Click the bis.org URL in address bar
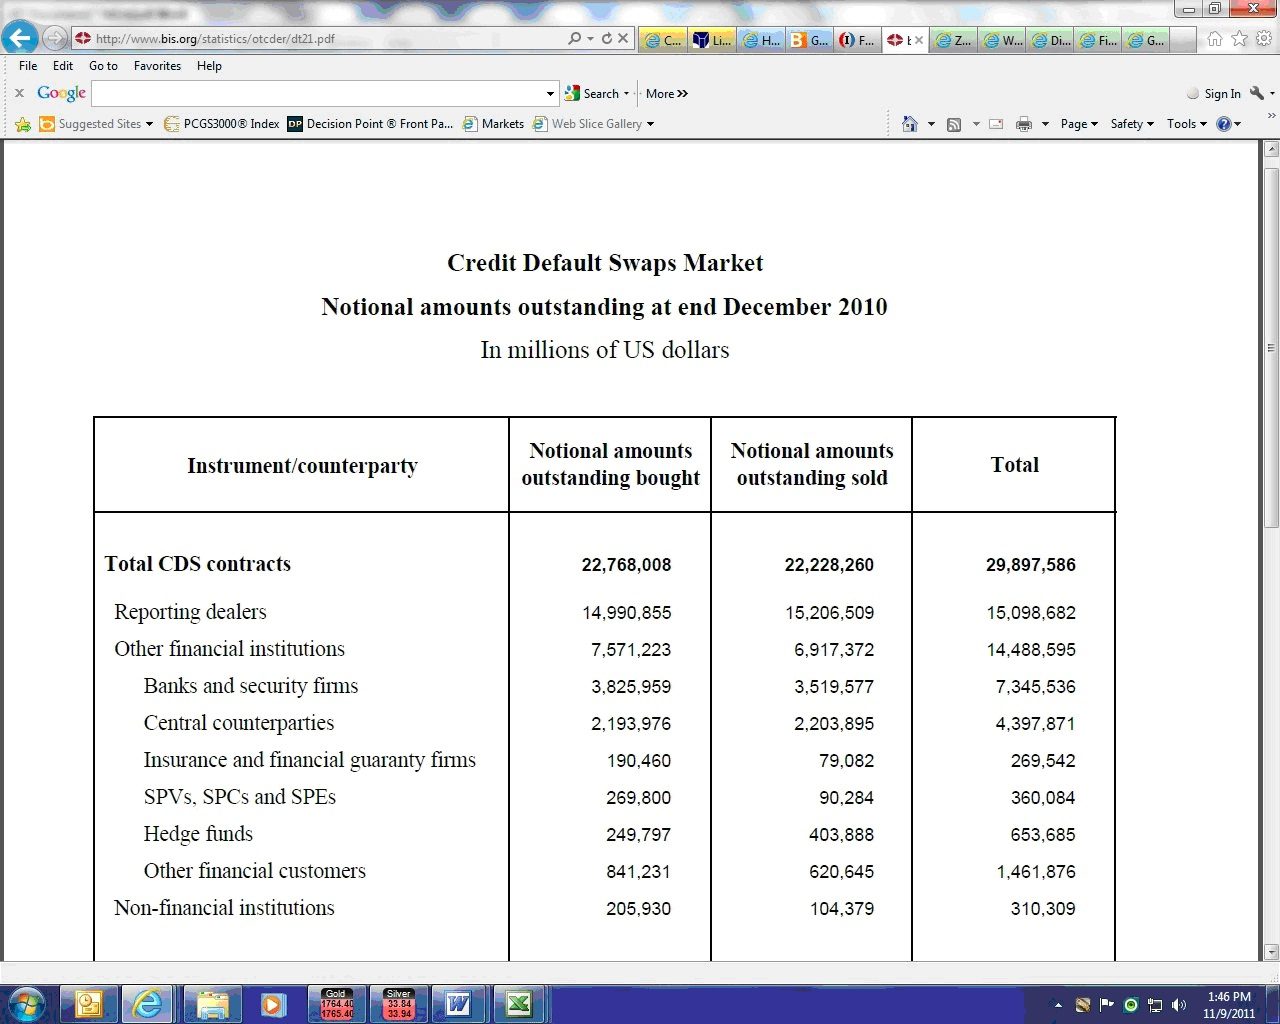This screenshot has height=1024, width=1280. [215, 39]
